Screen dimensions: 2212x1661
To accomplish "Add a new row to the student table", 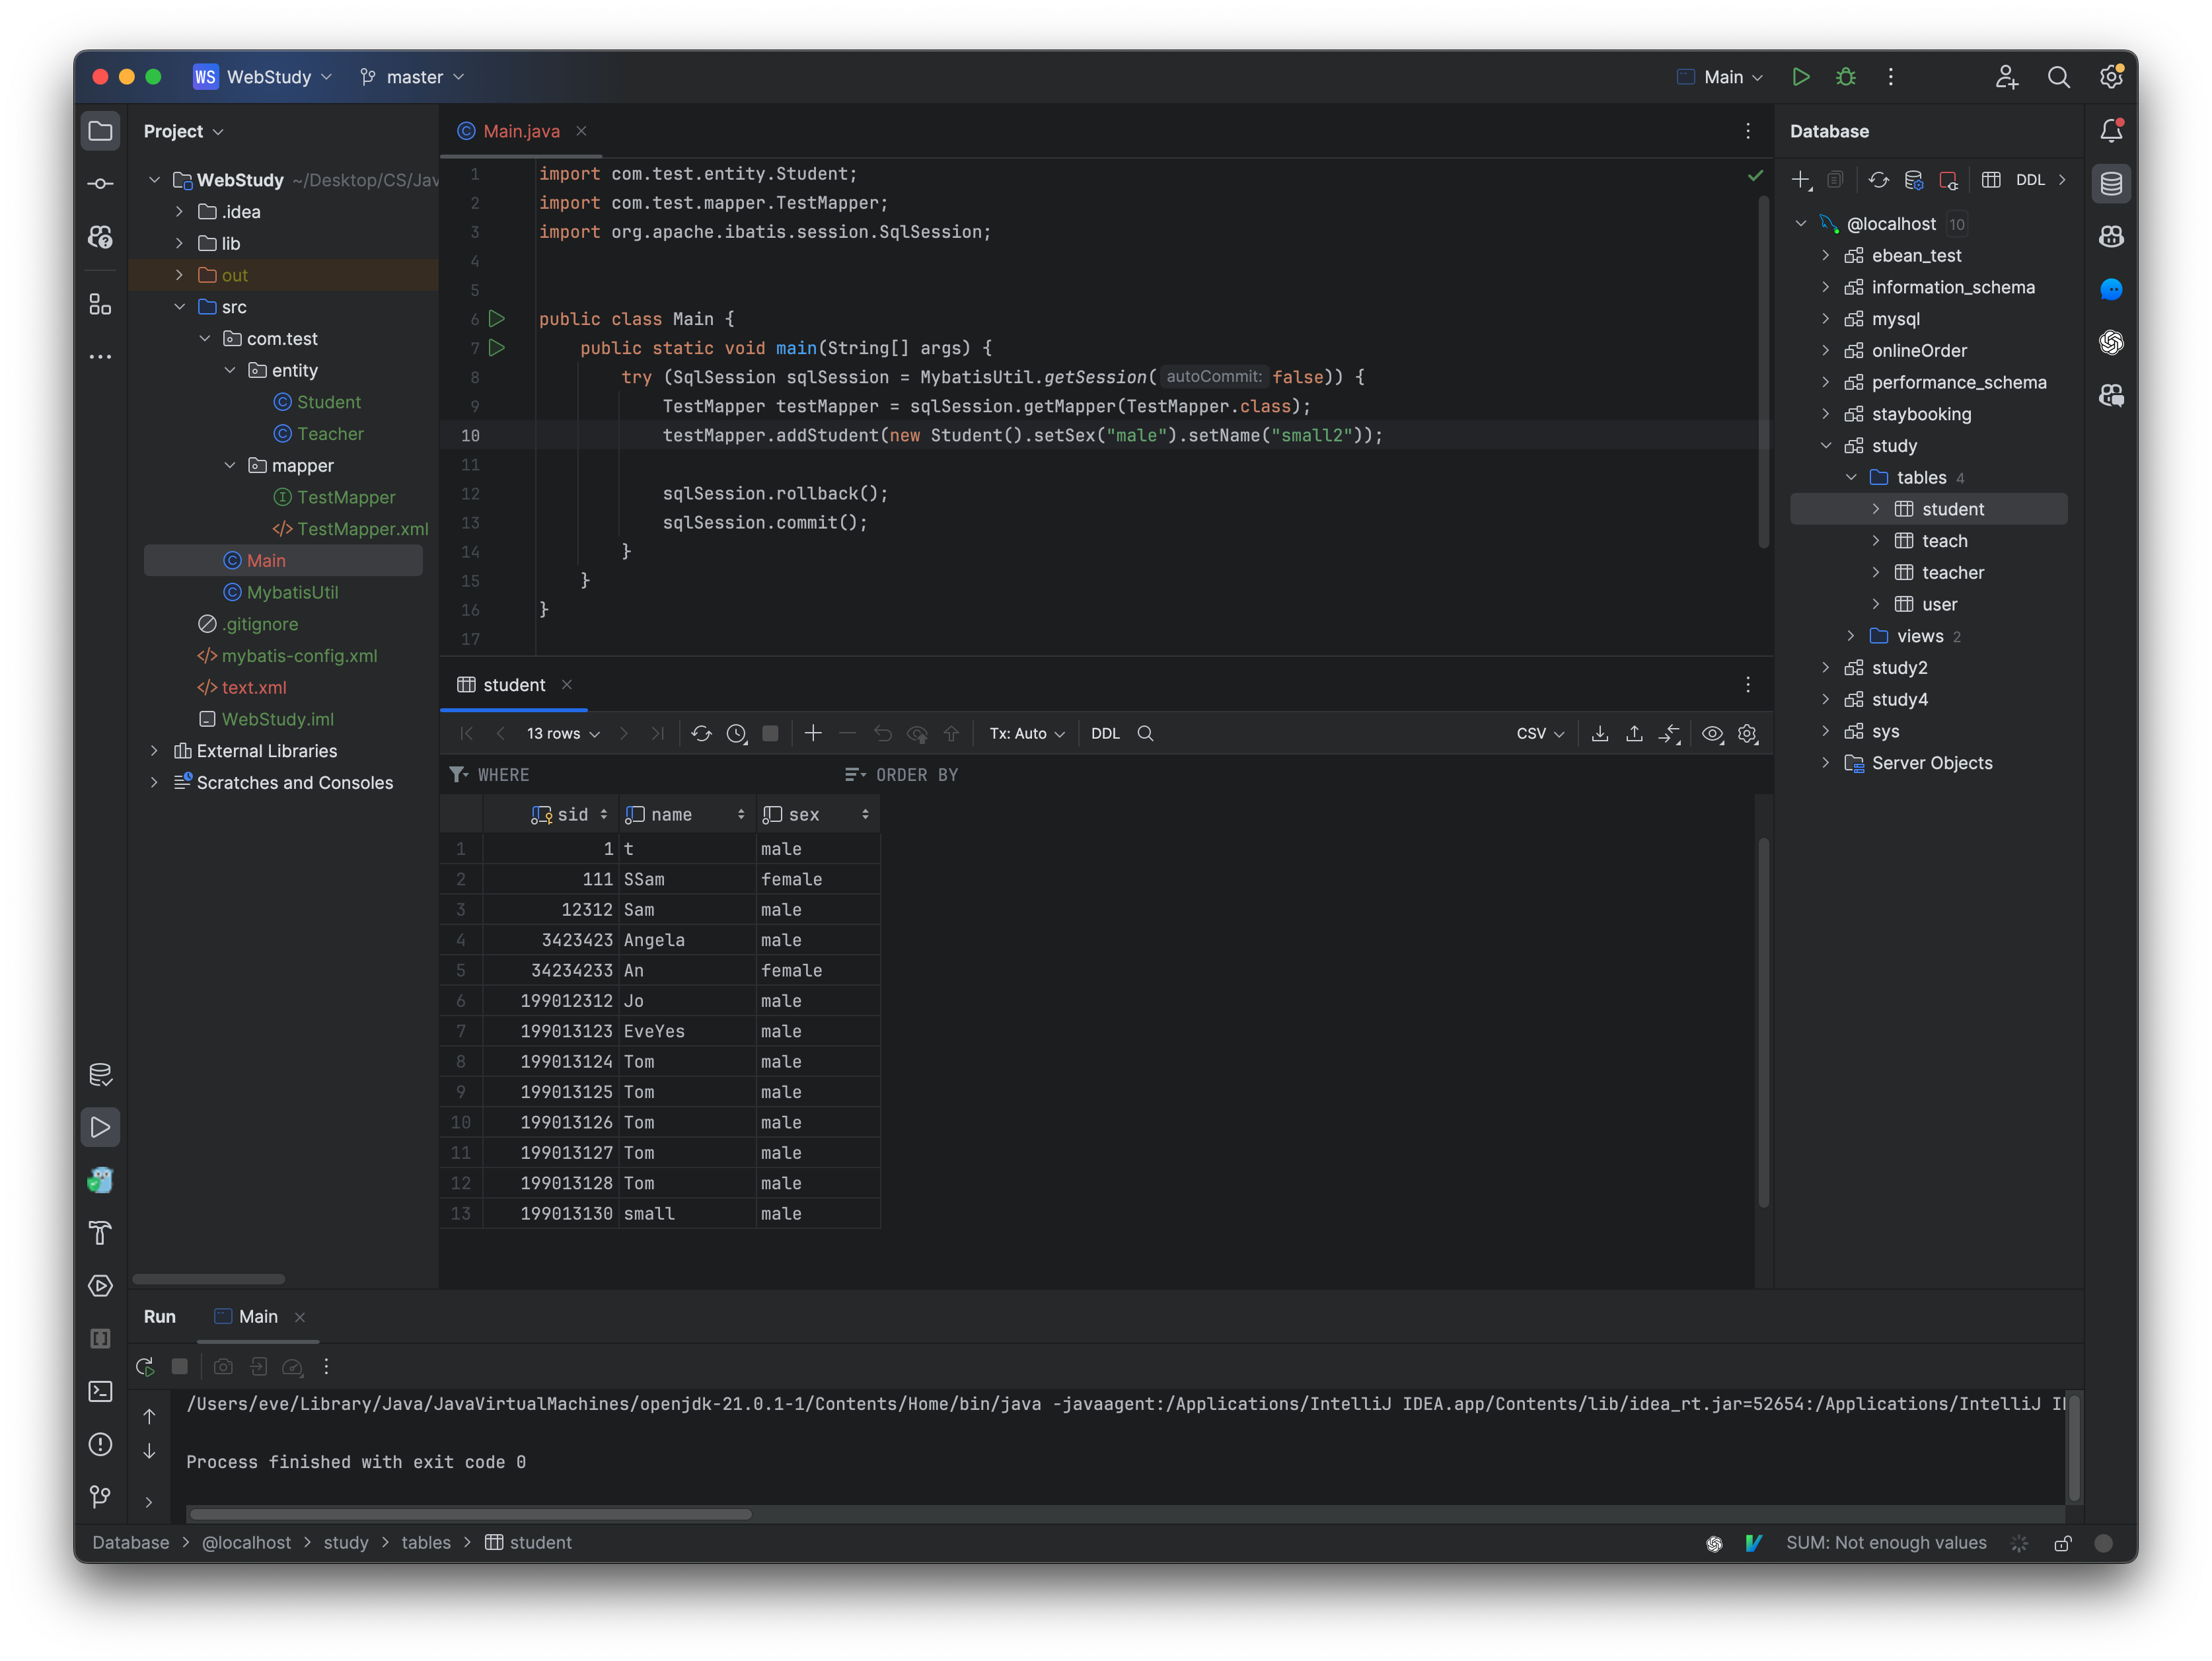I will 813,733.
